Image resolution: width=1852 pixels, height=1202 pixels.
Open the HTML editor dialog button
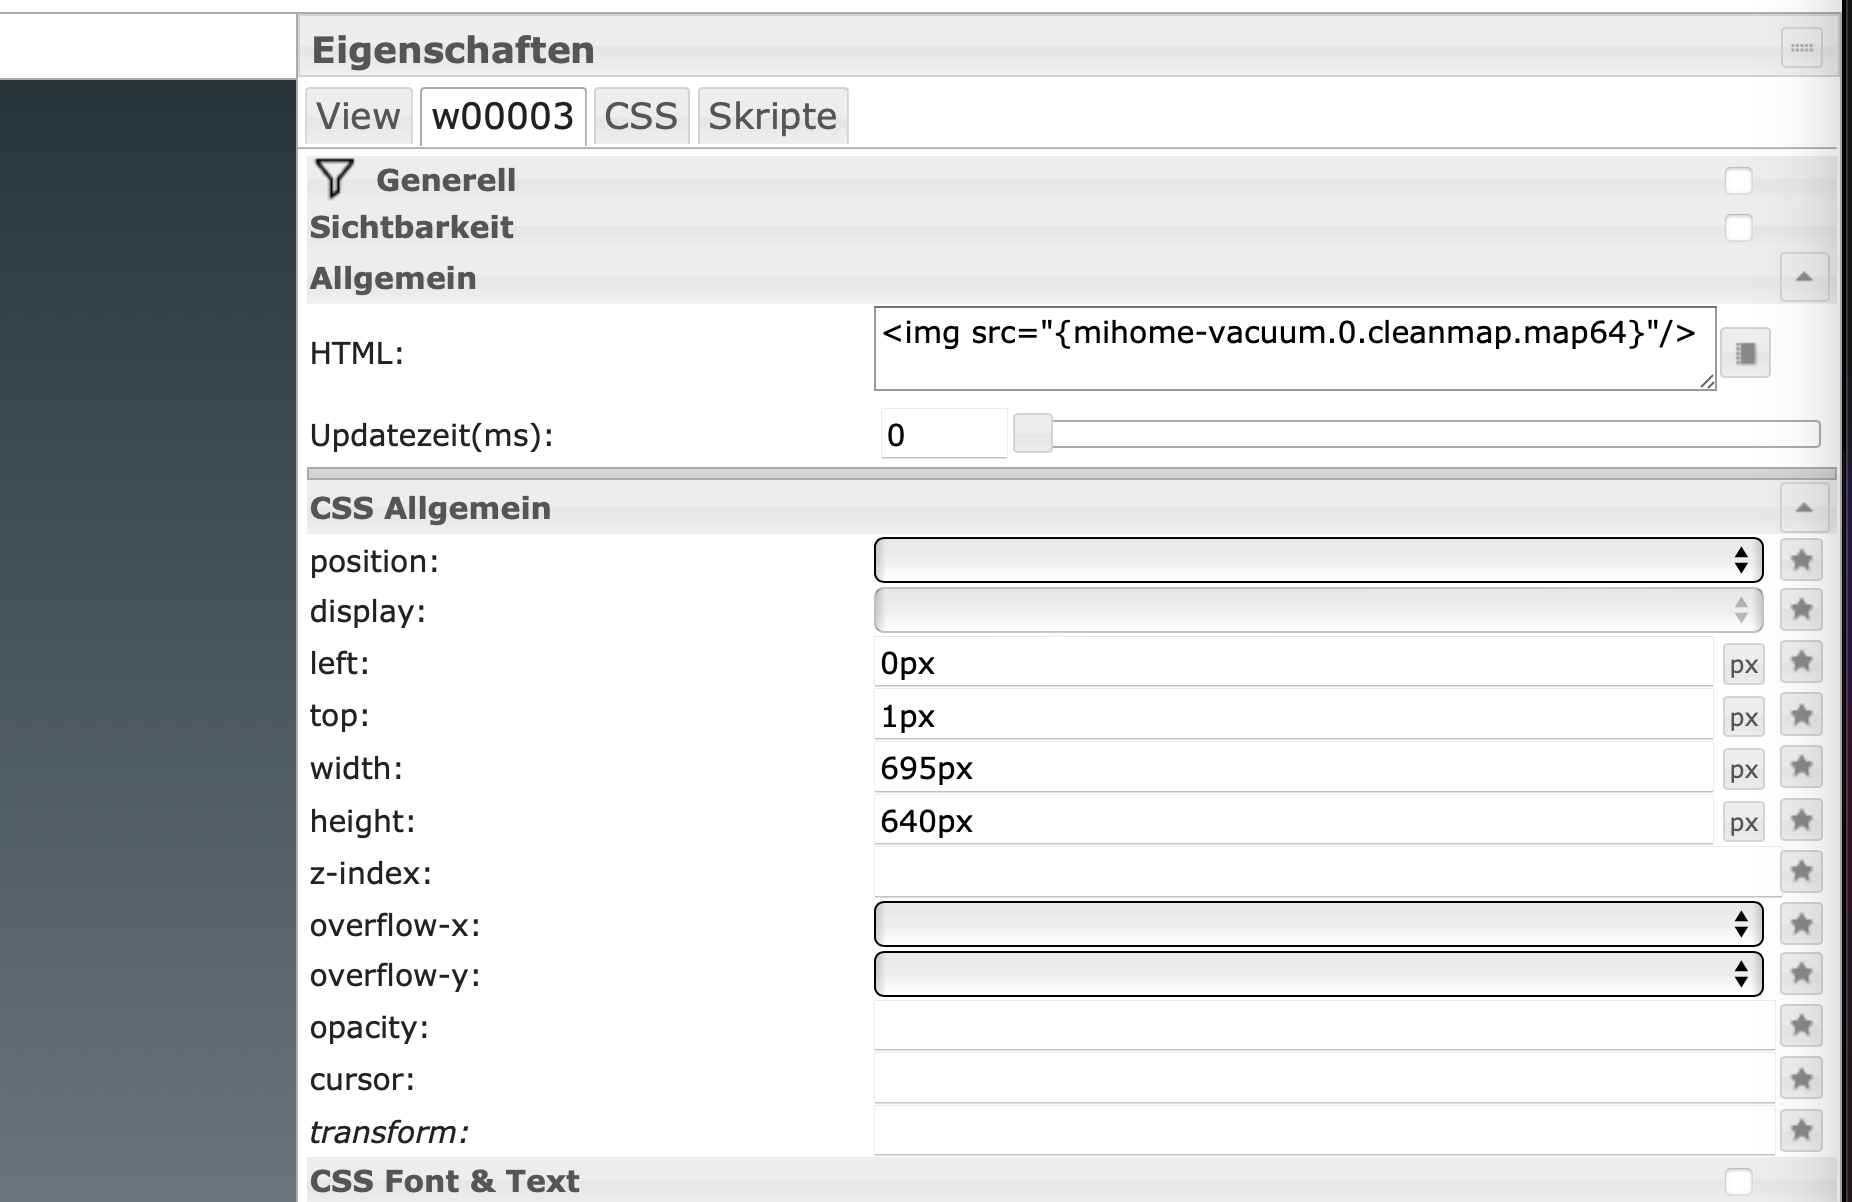[x=1745, y=353]
